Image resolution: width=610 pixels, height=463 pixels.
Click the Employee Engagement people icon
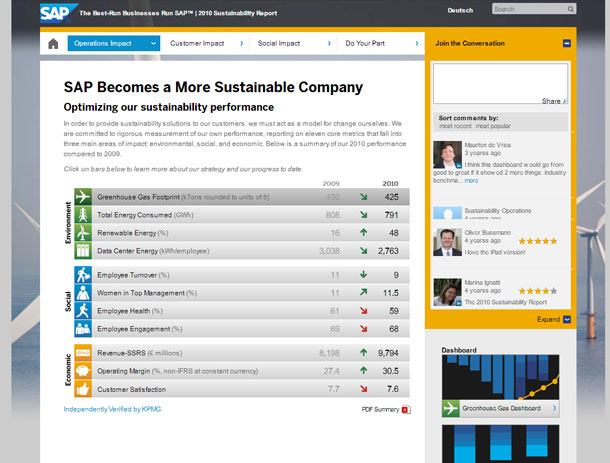[83, 329]
